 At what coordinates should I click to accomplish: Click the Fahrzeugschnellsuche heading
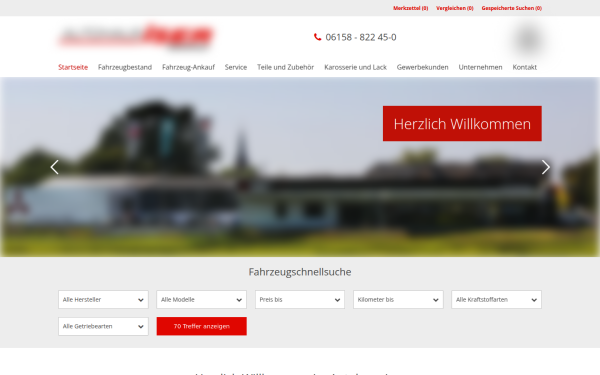(300, 272)
